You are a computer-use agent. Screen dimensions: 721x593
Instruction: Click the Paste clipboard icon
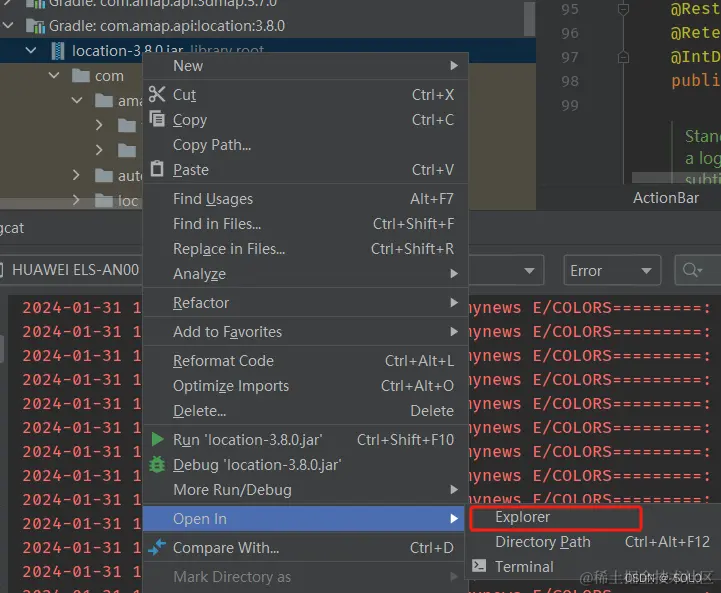(x=157, y=169)
